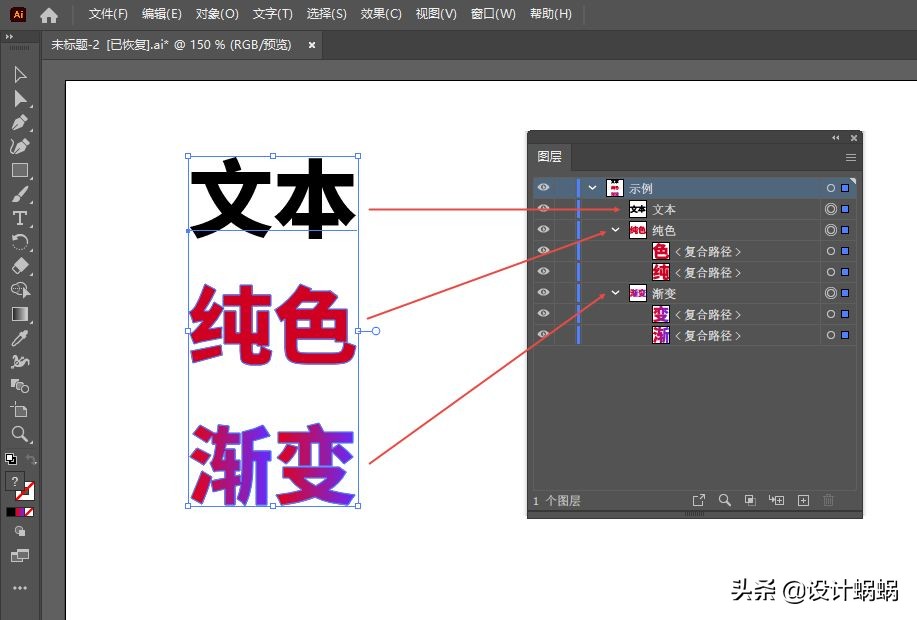Hide the 示例 layer
The width and height of the screenshot is (917, 620).
543,187
